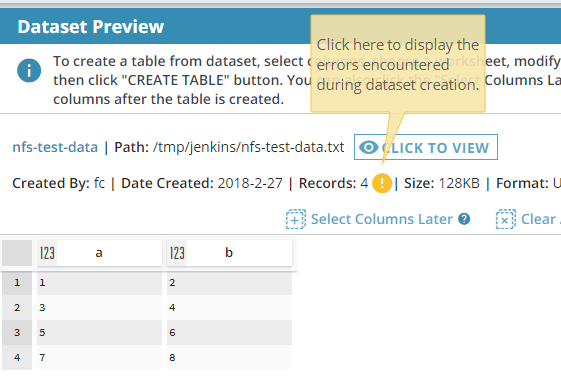
Task: Click the CLICK TO VIEW button
Action: [426, 147]
